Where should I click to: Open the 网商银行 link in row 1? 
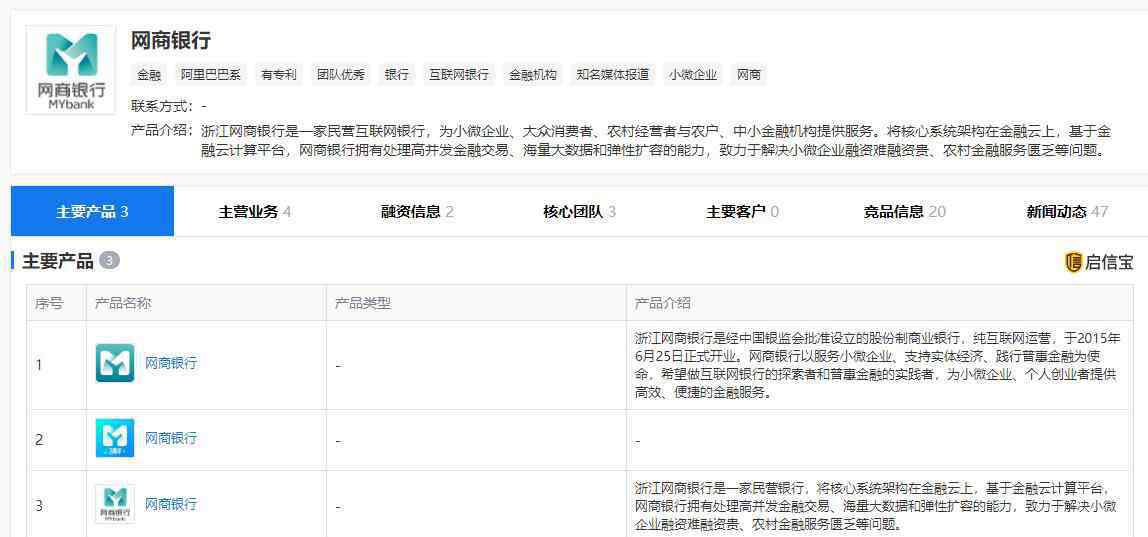pos(171,363)
